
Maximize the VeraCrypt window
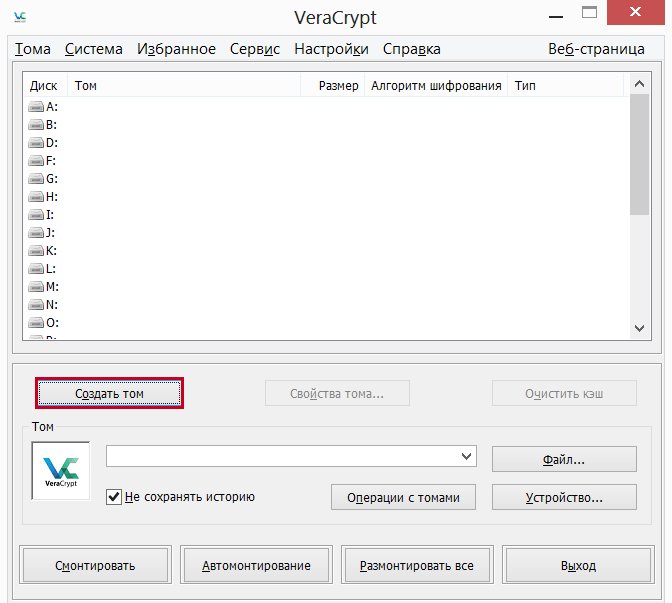[x=589, y=13]
